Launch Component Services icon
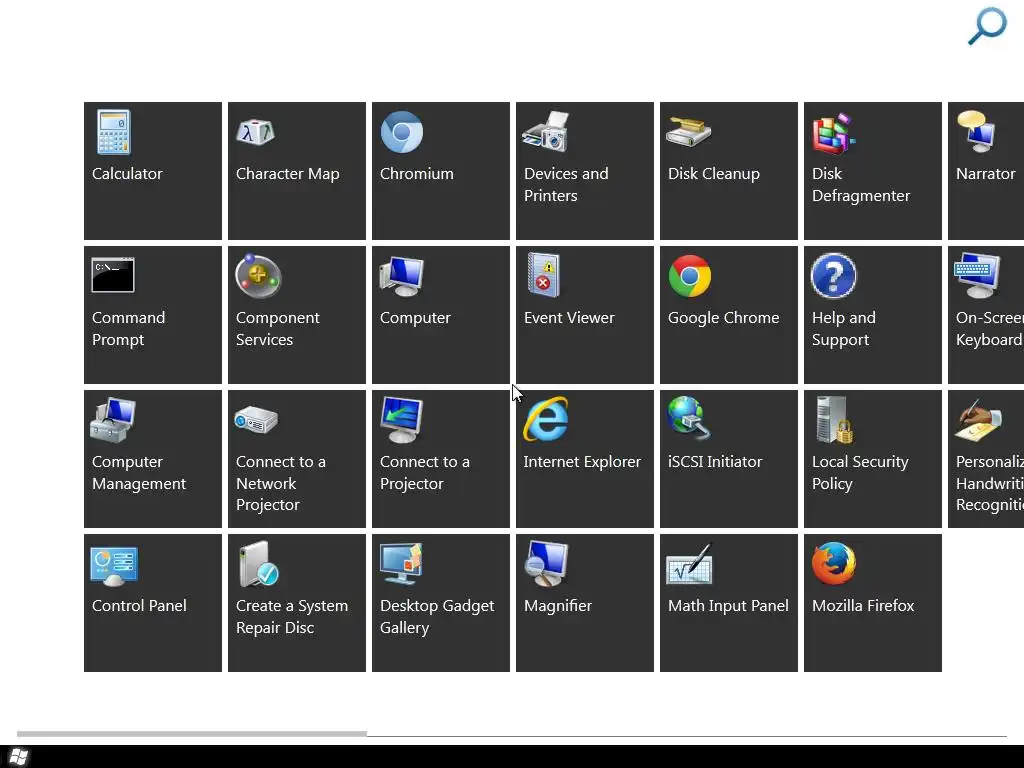 pos(258,276)
